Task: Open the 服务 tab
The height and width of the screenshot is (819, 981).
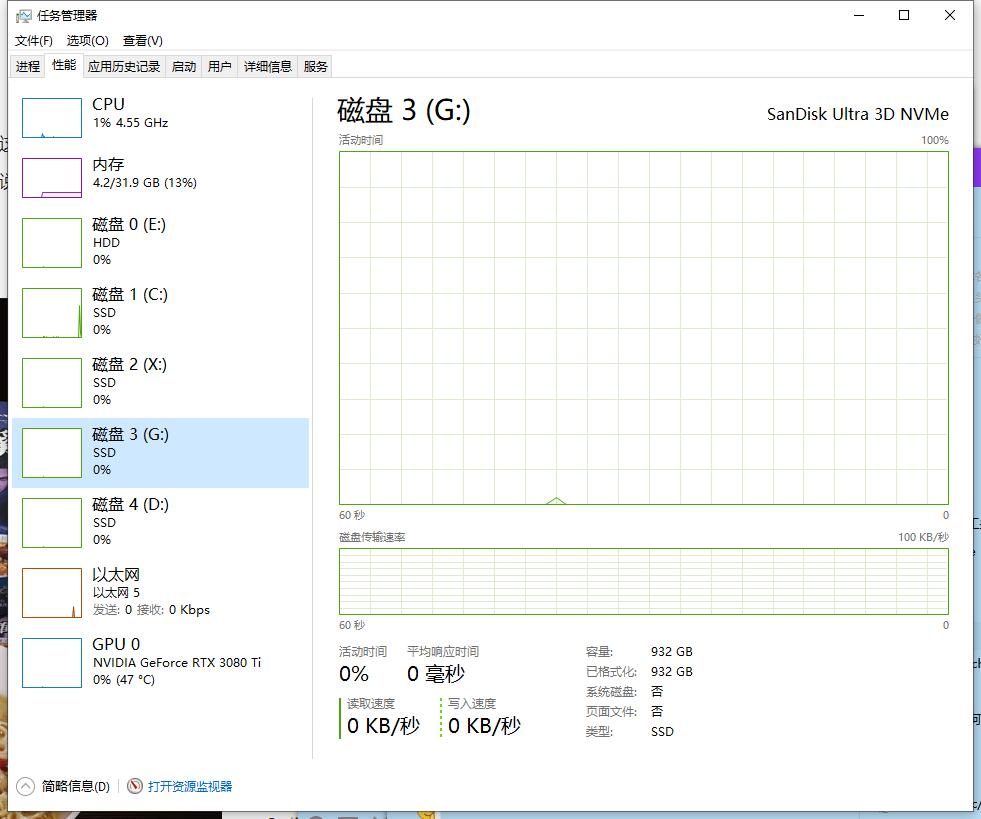Action: pos(316,67)
